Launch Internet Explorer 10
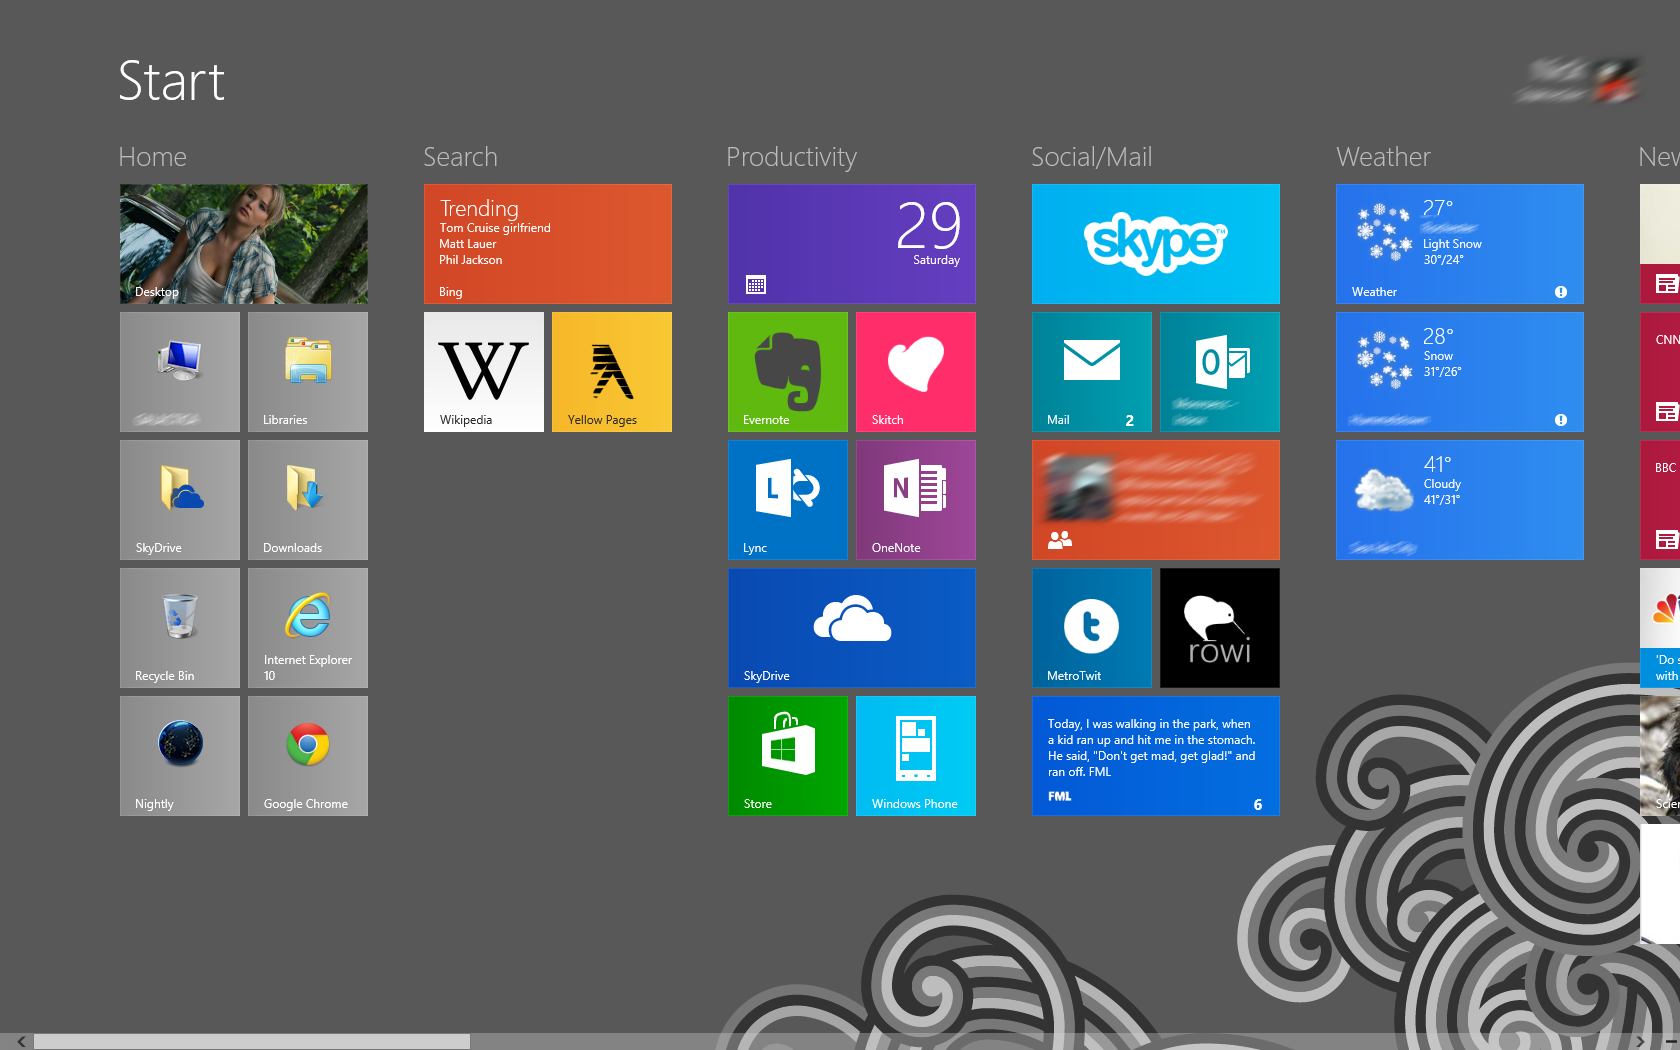The image size is (1680, 1050). tap(308, 628)
